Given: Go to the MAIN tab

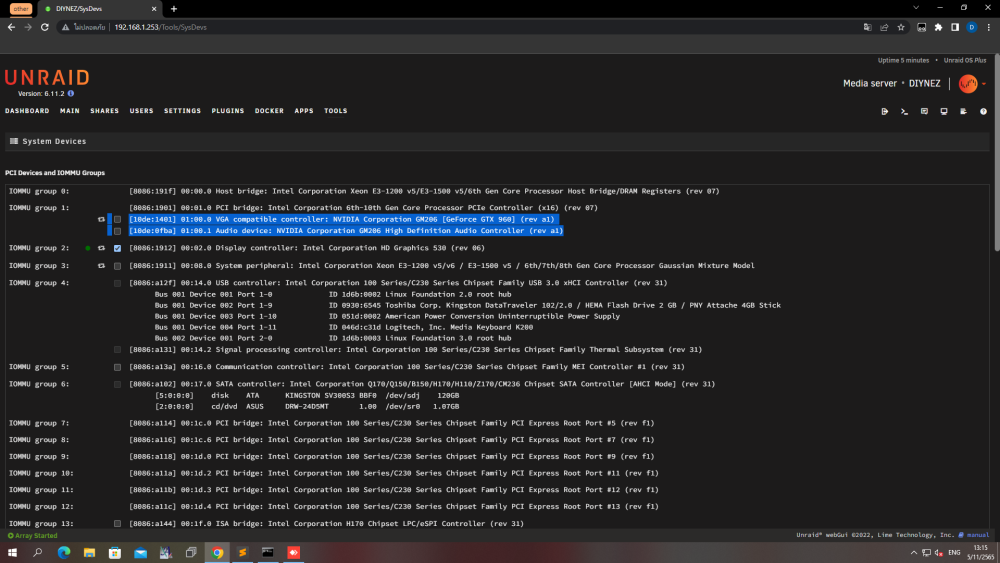Looking at the screenshot, I should click(70, 111).
